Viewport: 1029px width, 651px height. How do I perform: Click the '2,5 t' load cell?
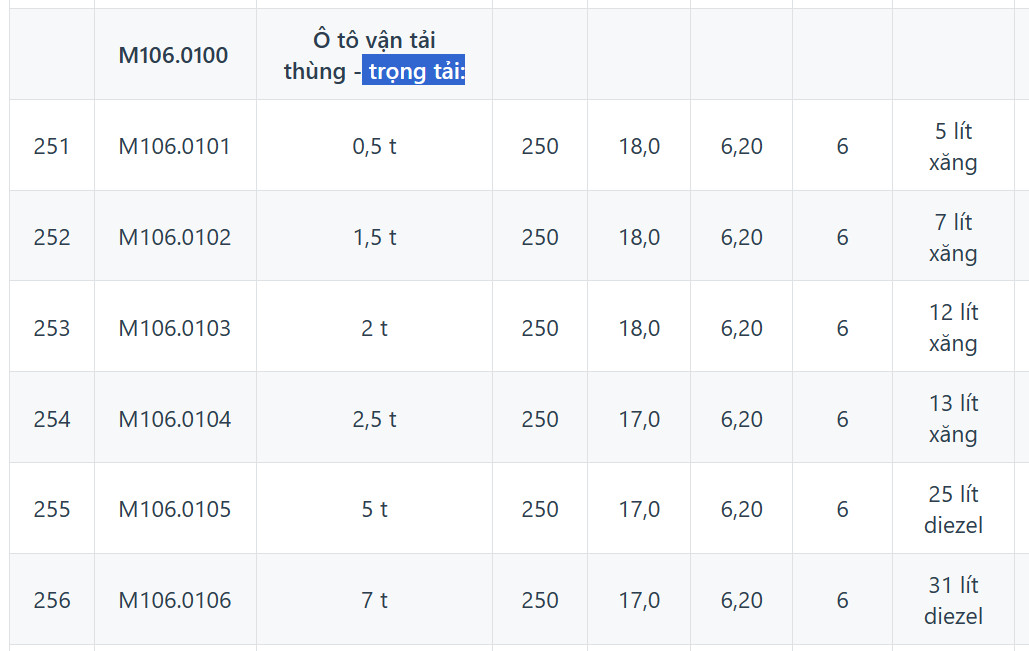tap(374, 419)
